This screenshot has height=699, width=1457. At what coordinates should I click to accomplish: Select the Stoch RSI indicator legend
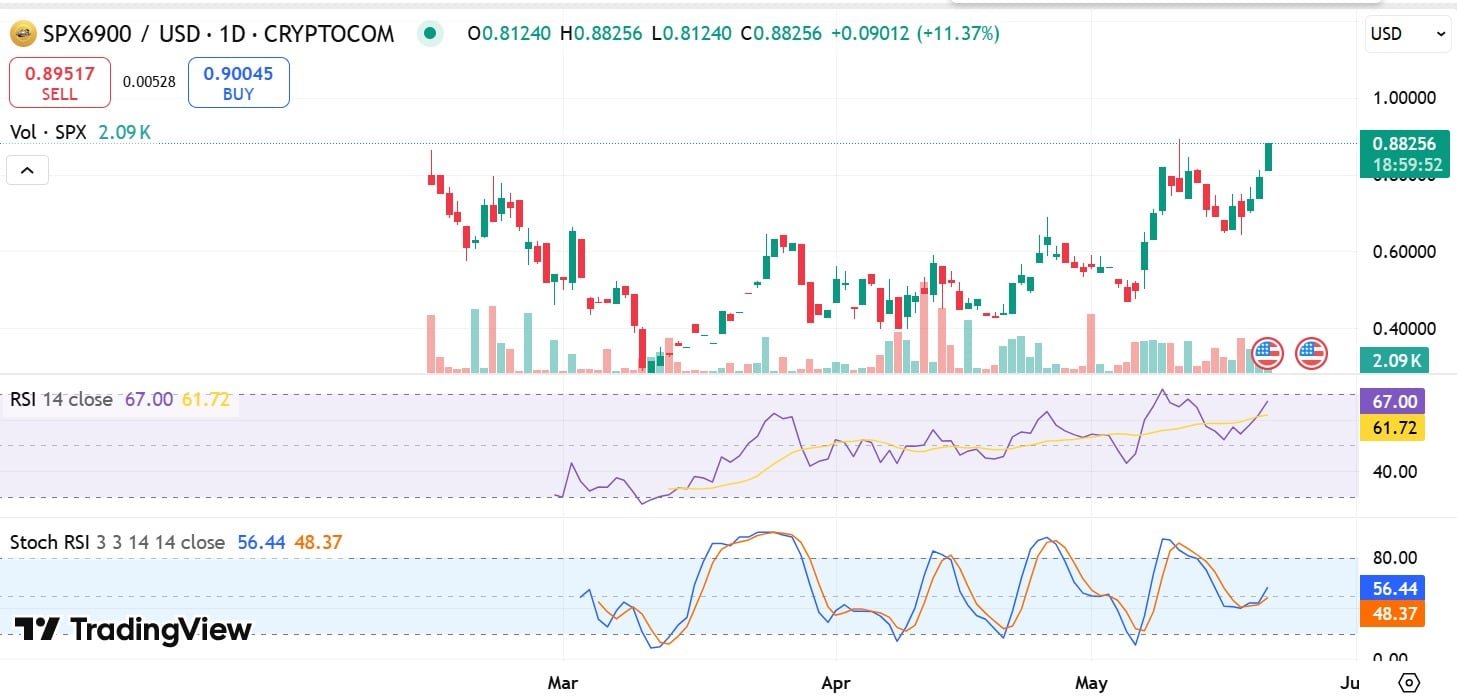click(x=117, y=542)
